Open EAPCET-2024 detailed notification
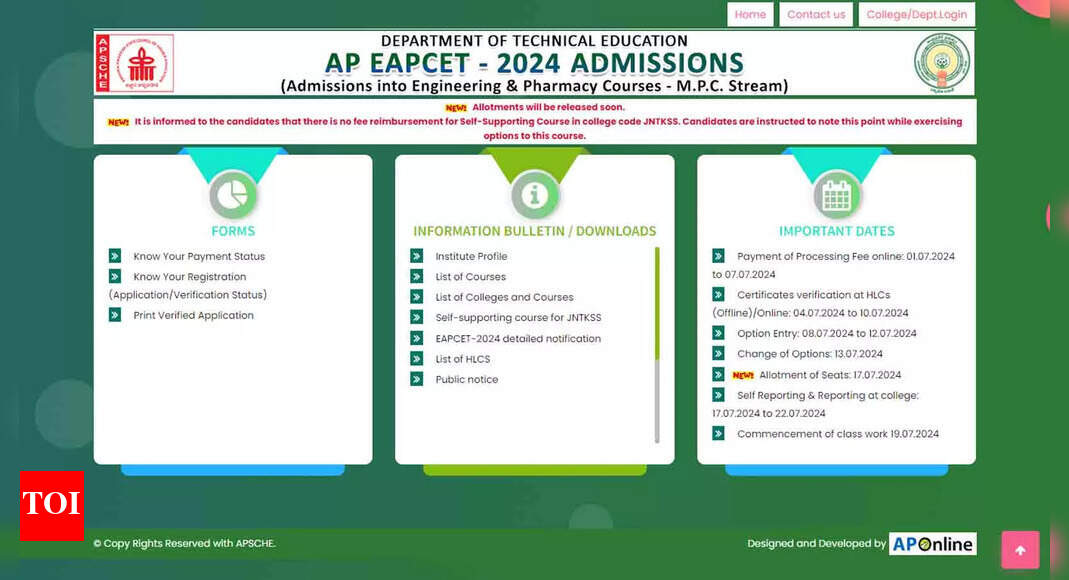 518,338
